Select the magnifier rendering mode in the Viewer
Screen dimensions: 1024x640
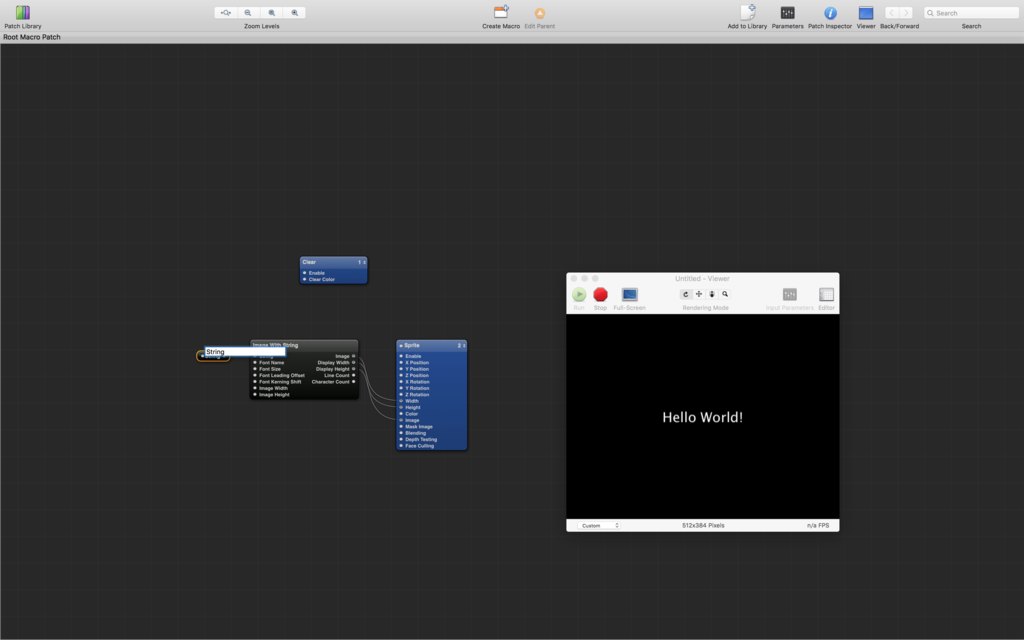725,295
